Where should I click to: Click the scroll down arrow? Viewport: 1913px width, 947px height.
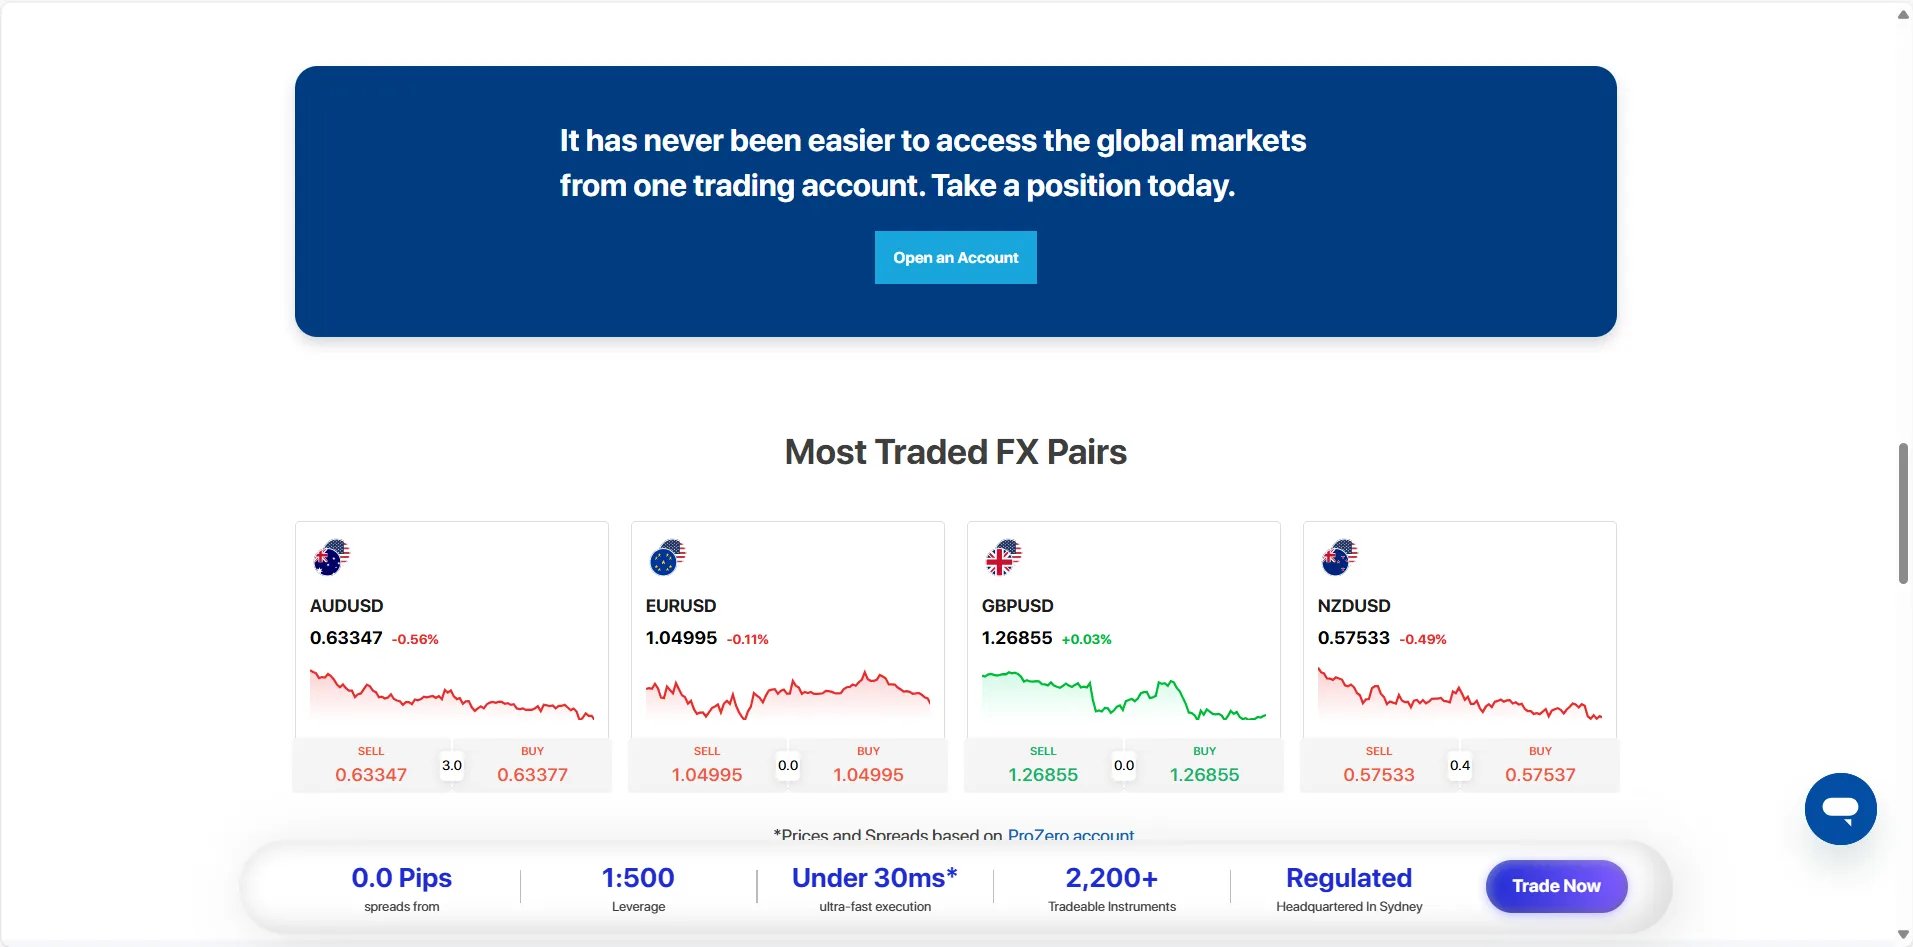1903,935
